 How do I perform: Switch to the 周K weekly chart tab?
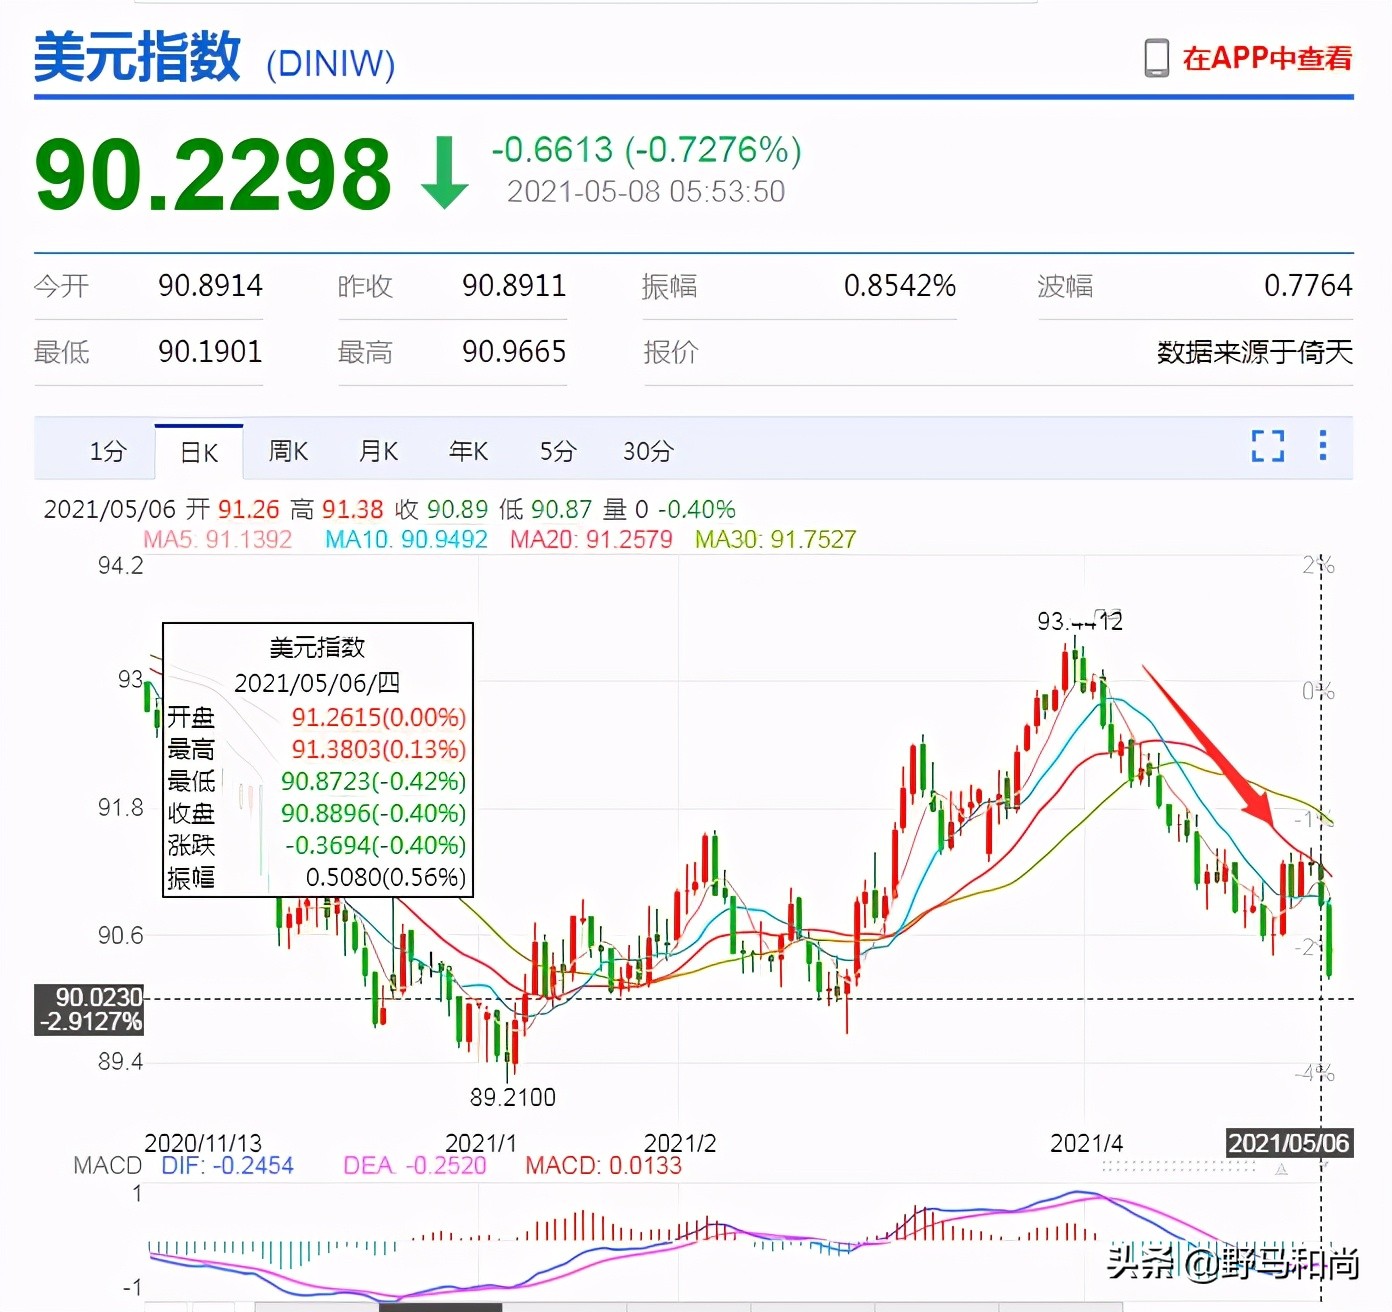[287, 451]
